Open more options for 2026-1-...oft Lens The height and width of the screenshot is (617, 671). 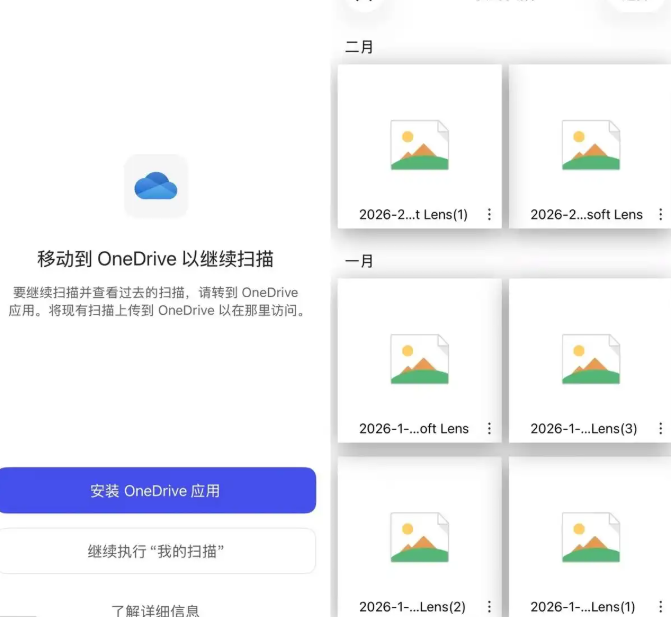tap(489, 428)
